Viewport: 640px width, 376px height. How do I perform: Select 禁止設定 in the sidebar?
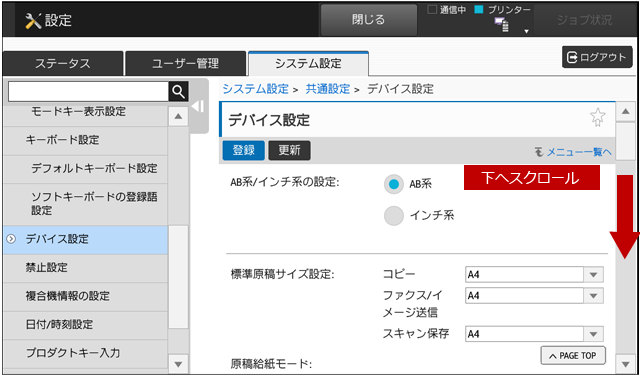[85, 268]
